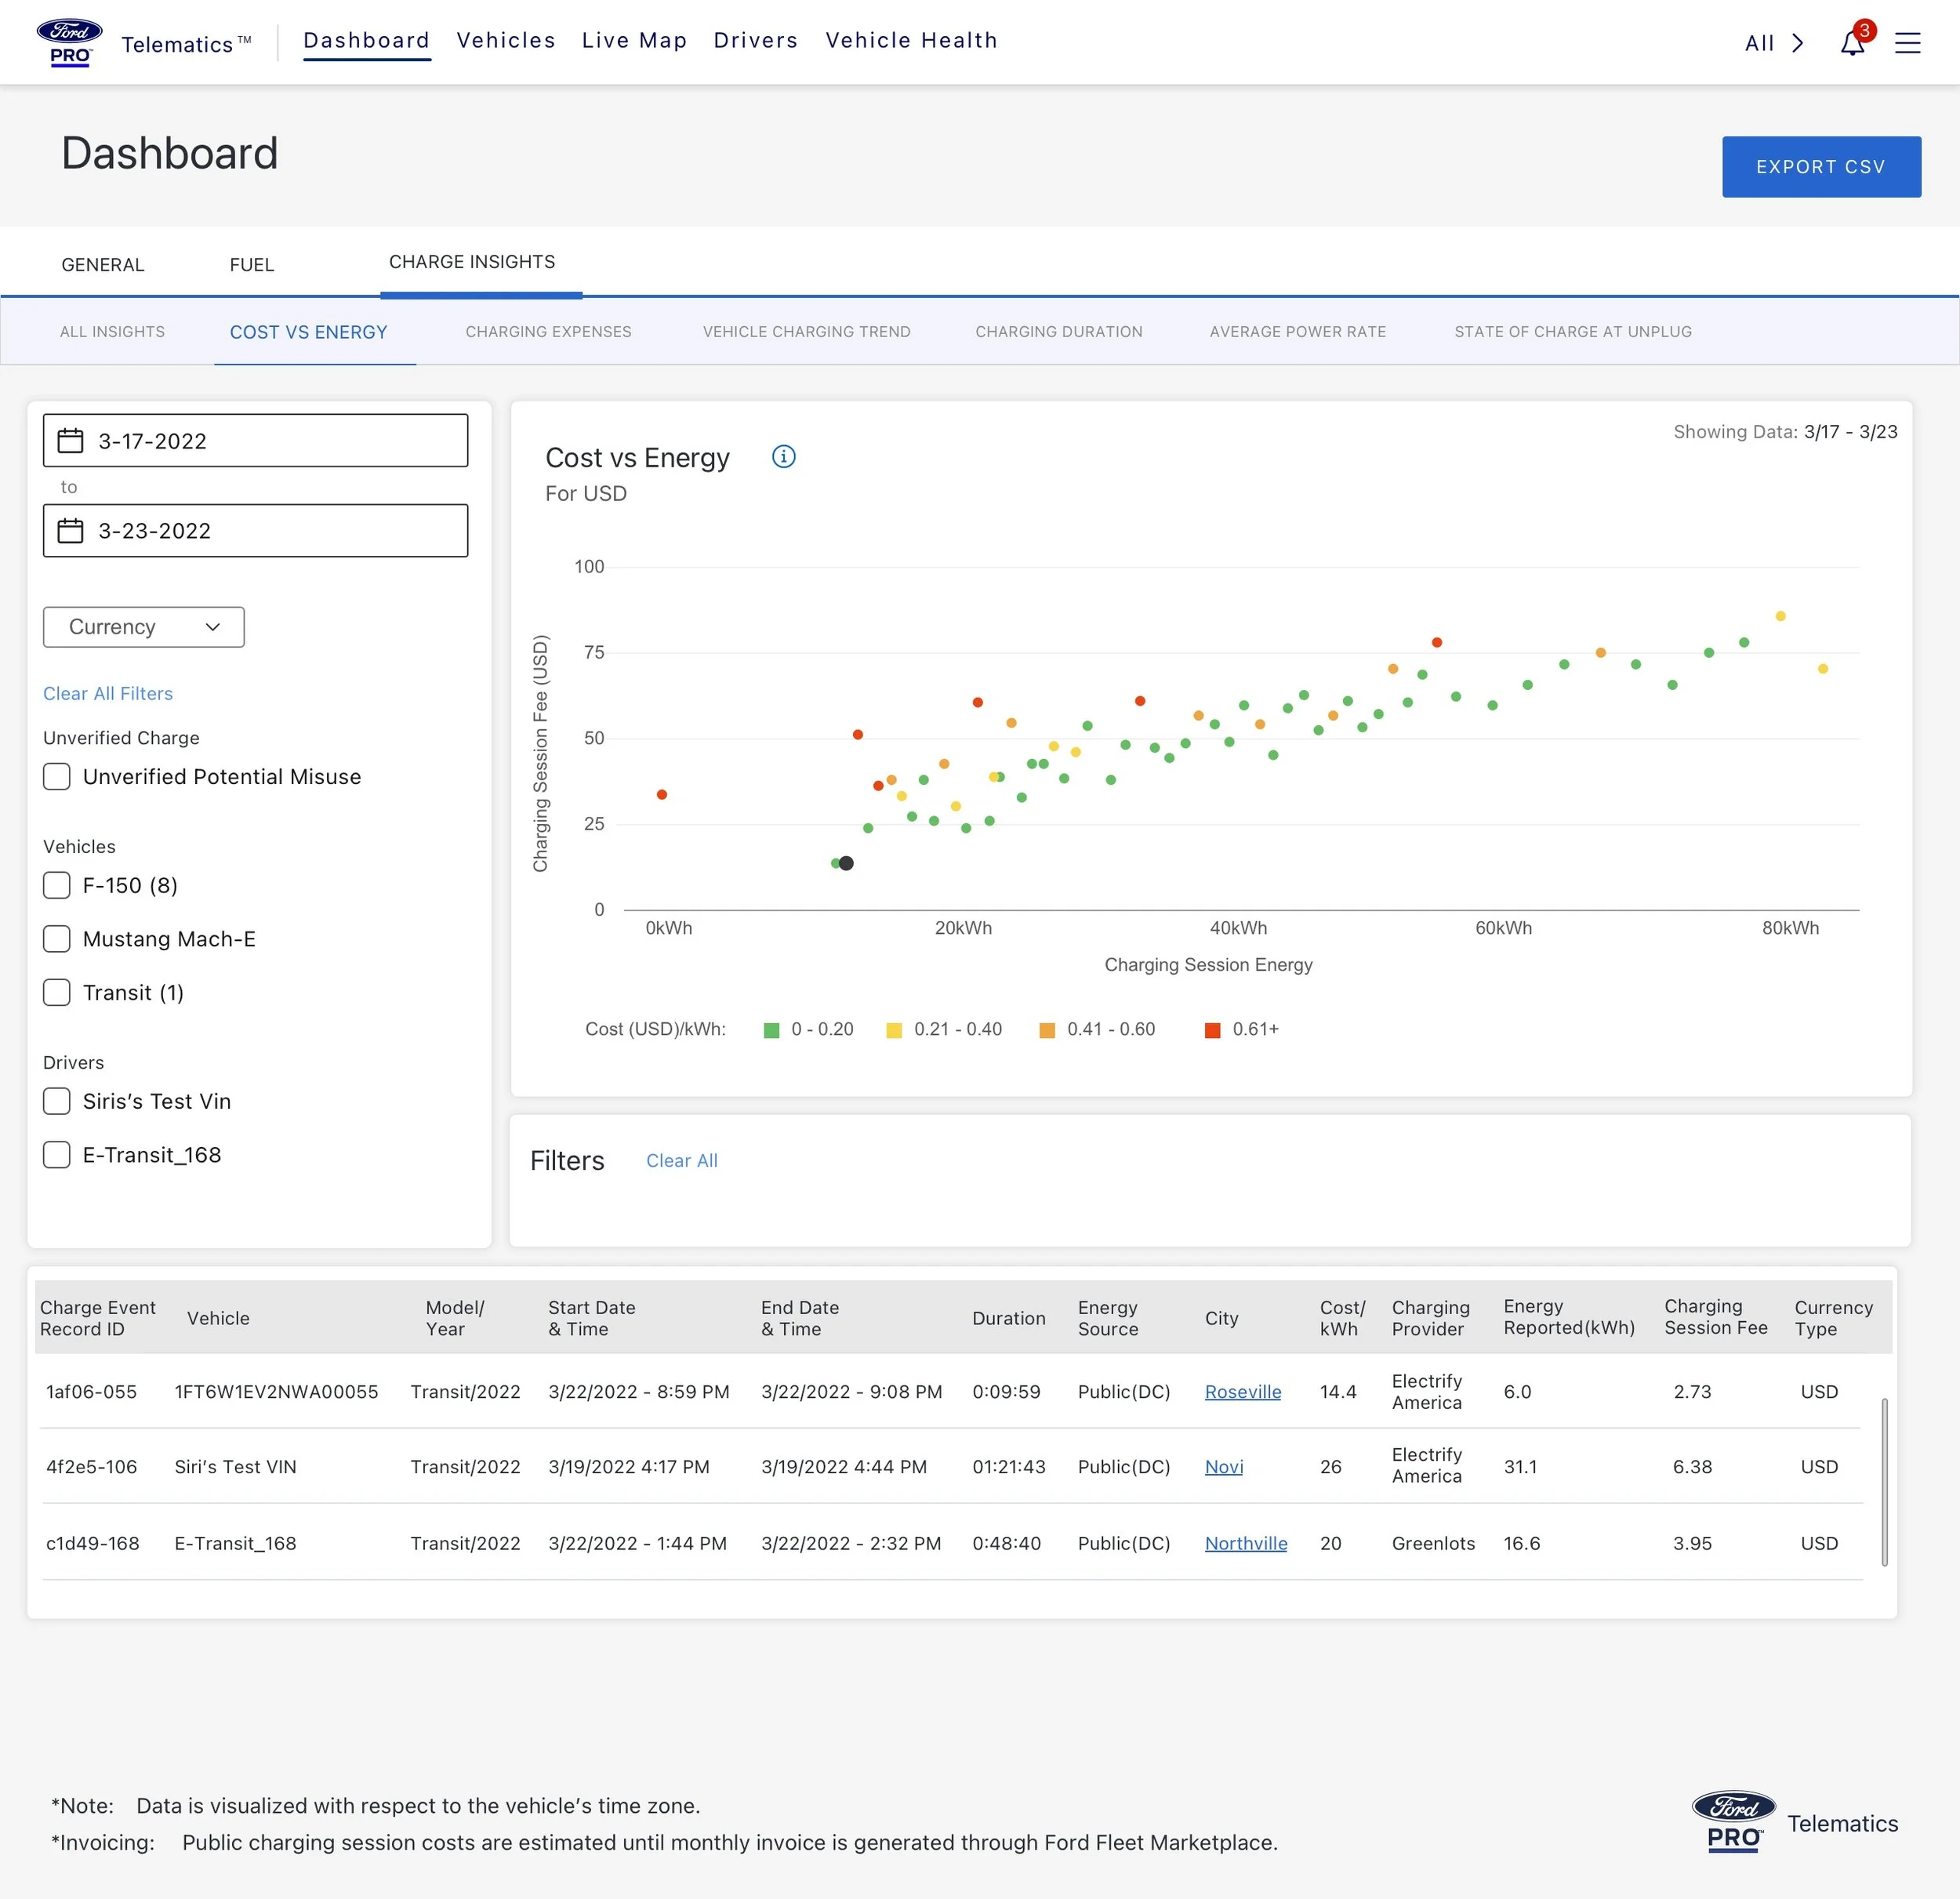The image size is (1960, 1899).
Task: Click the table's vertical scrollbar
Action: pos(1884,1481)
